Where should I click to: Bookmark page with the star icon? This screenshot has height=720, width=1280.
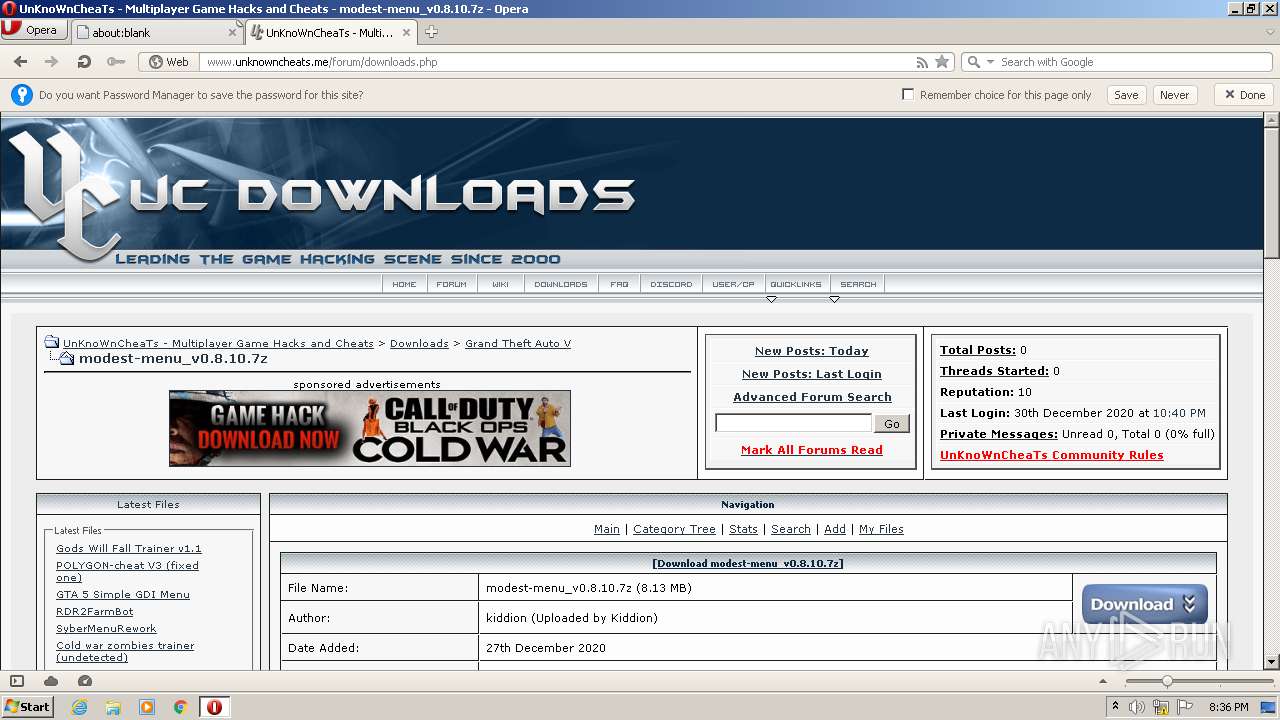[942, 62]
